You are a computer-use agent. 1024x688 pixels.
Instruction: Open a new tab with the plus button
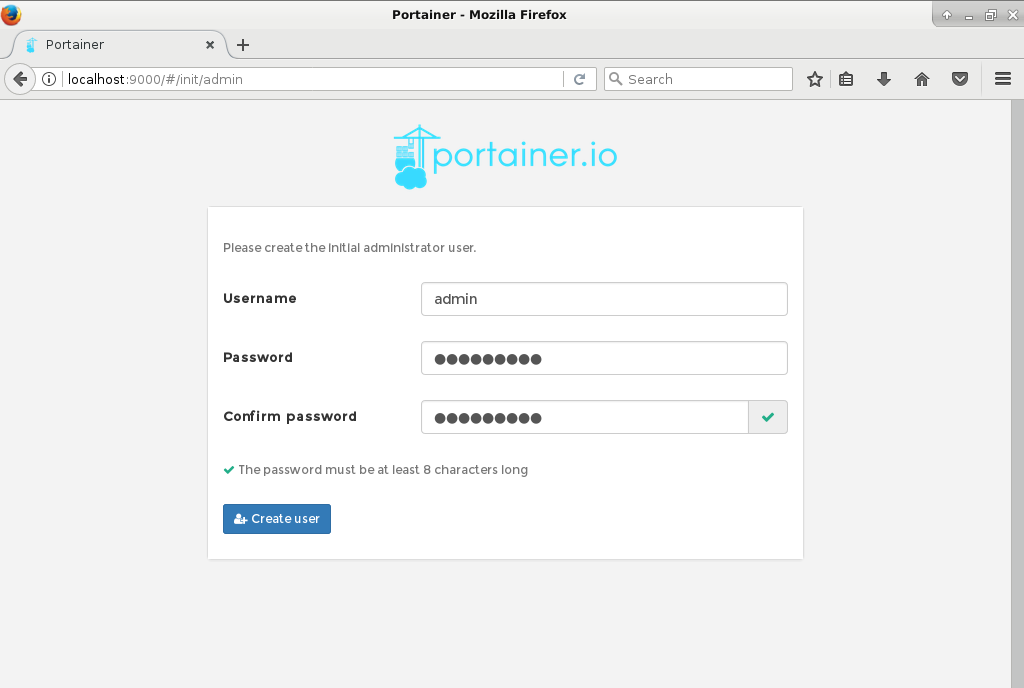click(x=243, y=44)
